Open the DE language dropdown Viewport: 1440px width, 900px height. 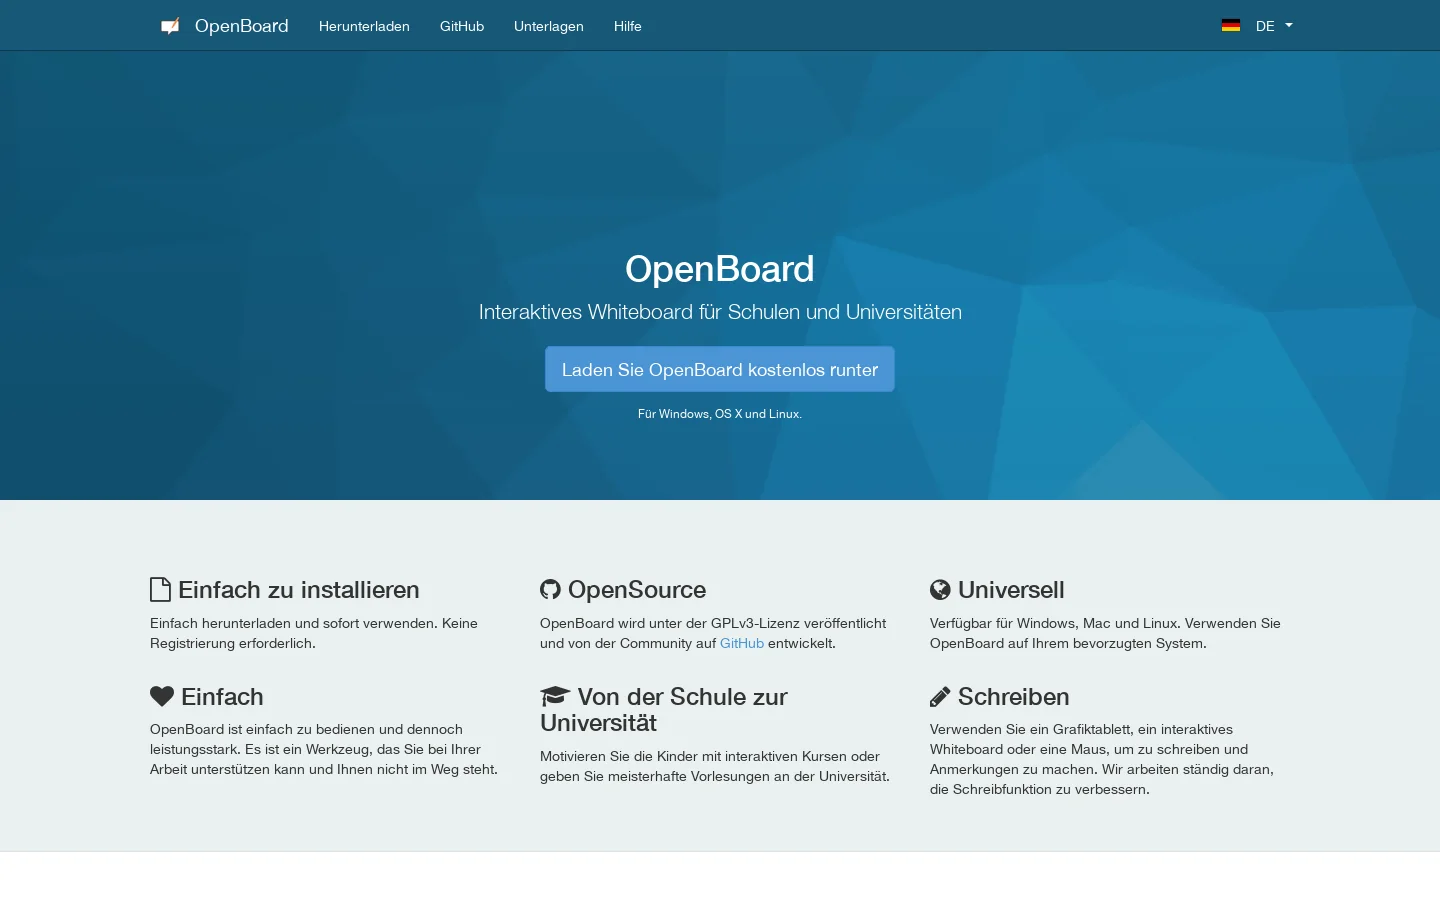(x=1273, y=26)
